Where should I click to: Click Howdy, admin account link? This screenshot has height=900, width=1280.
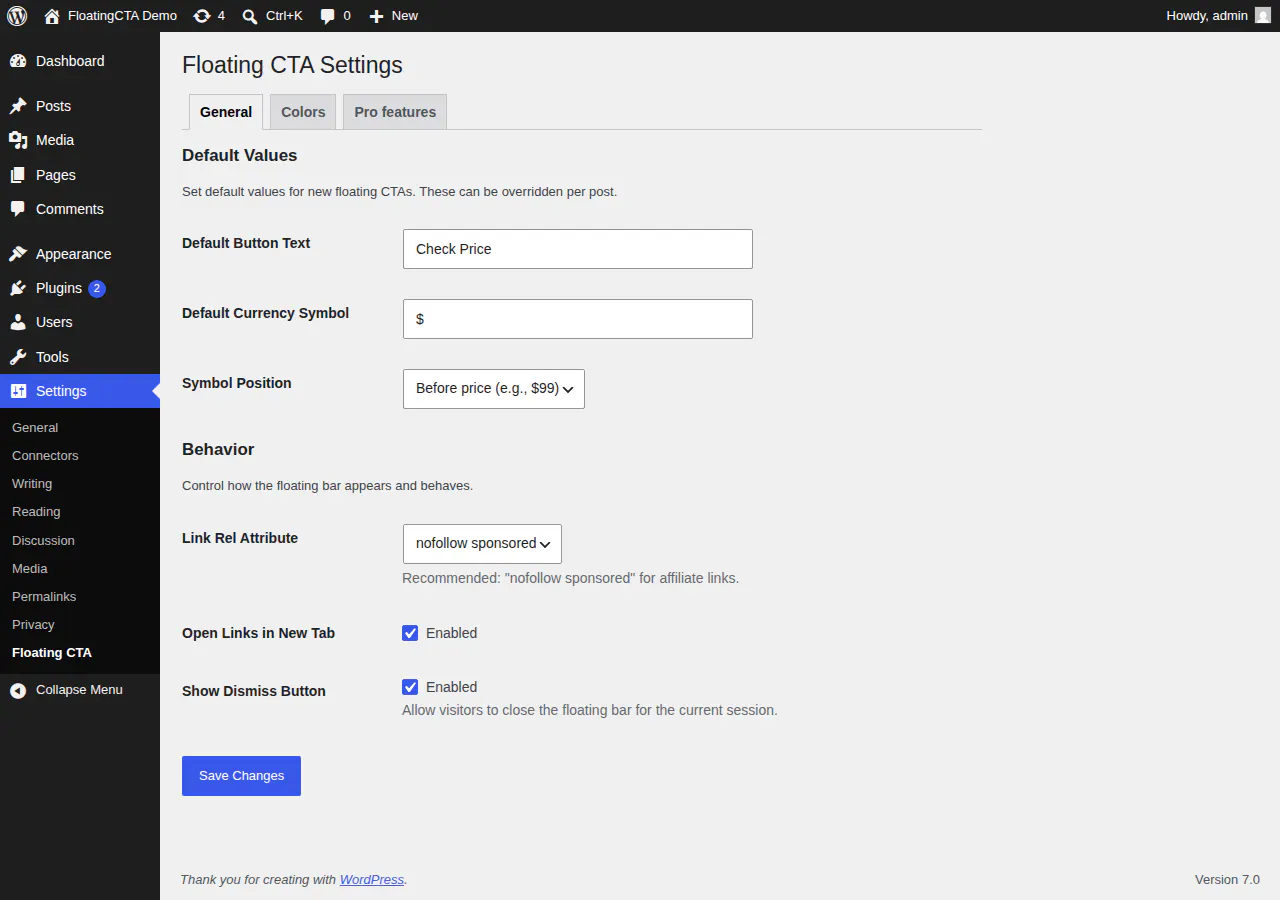tap(1207, 16)
